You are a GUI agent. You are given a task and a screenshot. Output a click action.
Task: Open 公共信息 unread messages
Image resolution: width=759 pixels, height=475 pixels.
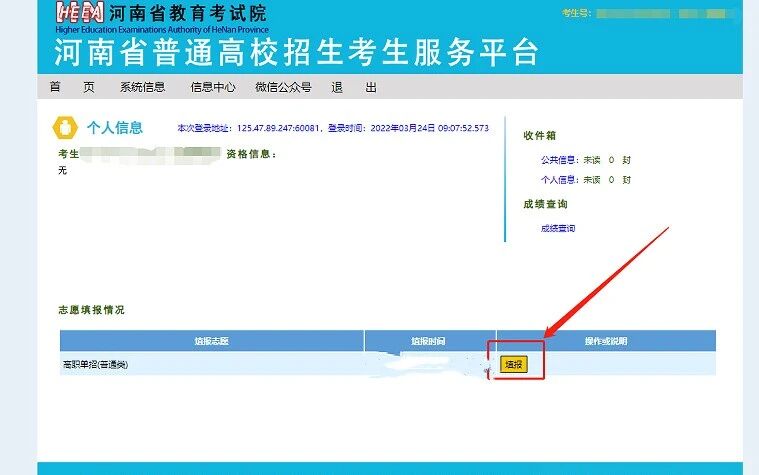pyautogui.click(x=559, y=160)
